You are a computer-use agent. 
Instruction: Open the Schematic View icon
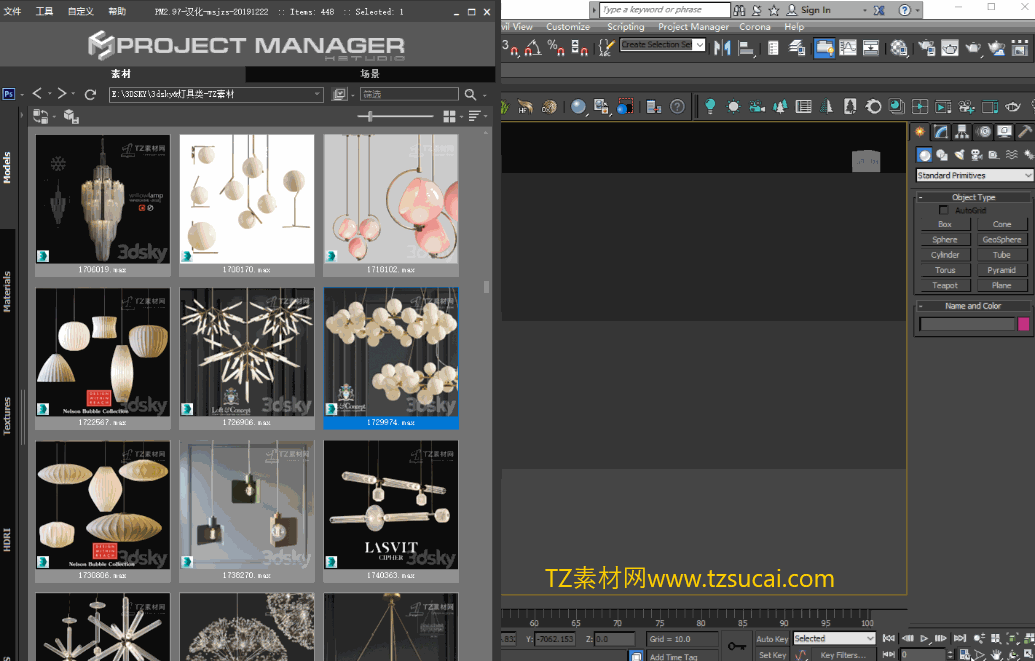coord(871,48)
